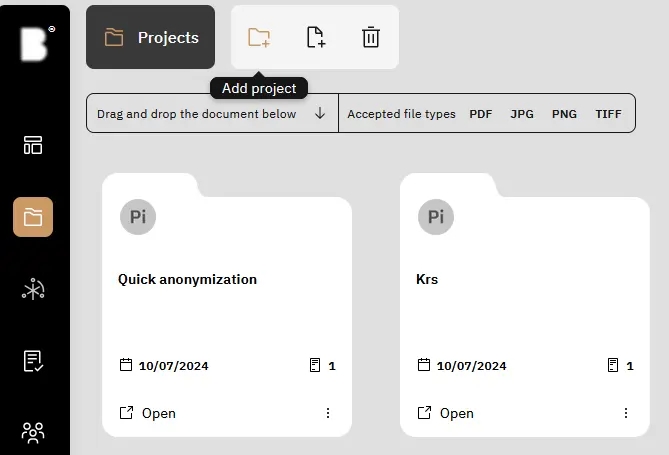
Task: Select the highlighted folder icon in sidebar
Action: coord(33,217)
